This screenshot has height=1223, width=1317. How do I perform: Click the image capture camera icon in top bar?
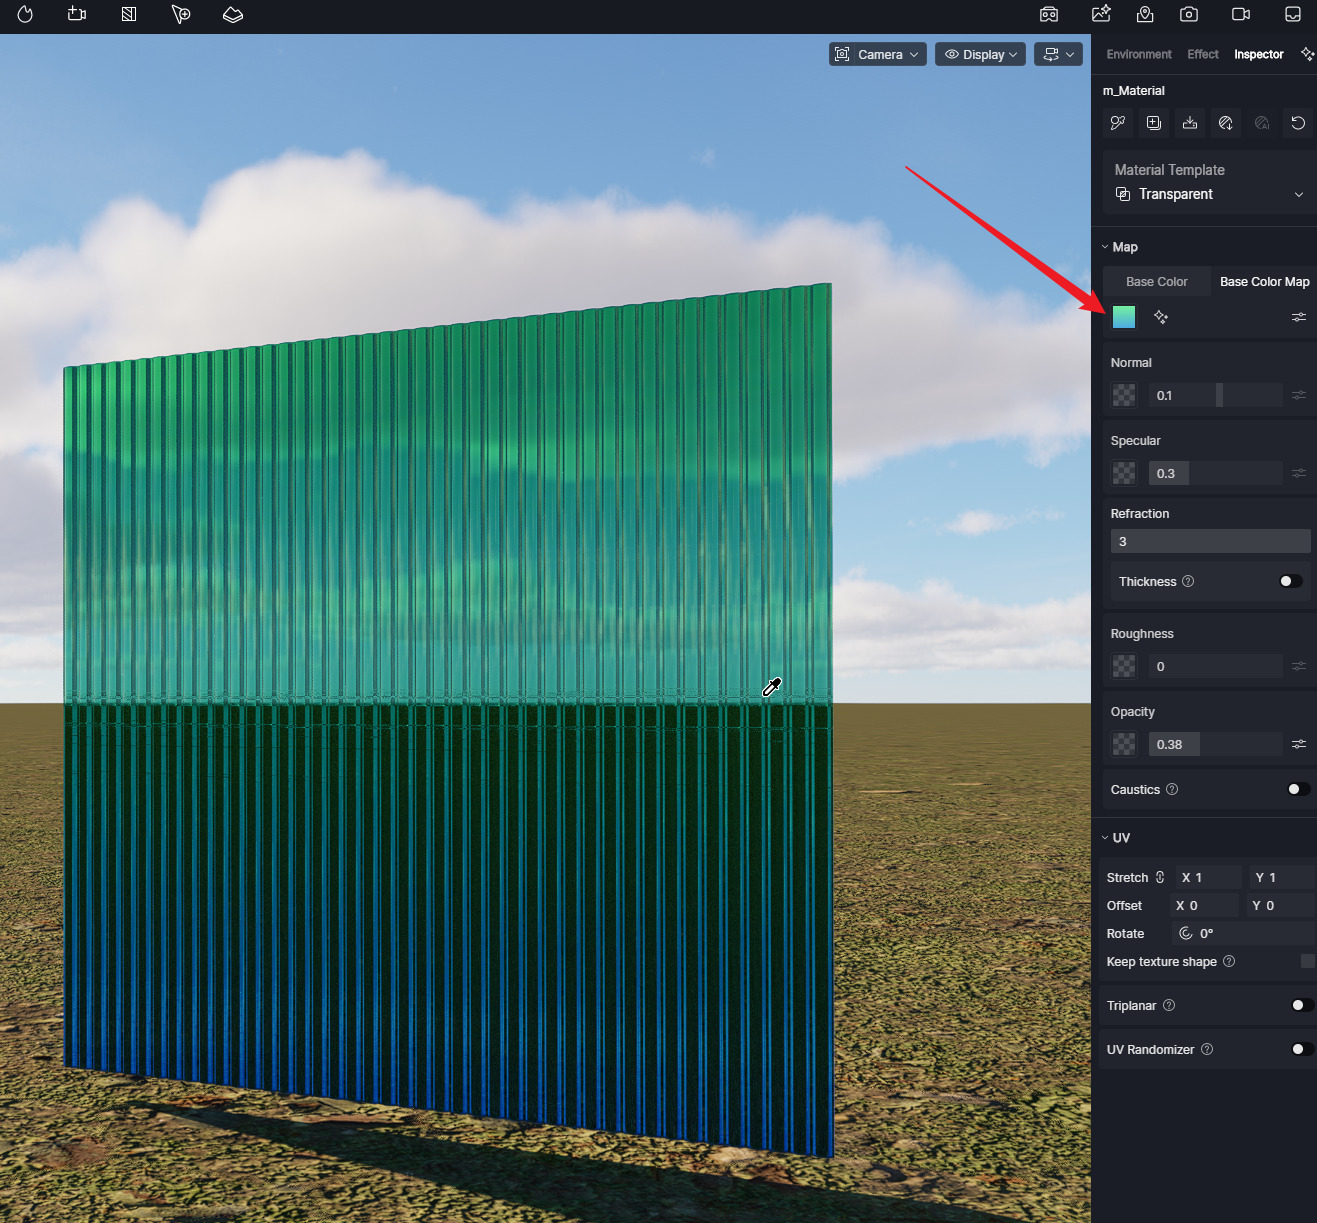tap(1189, 14)
